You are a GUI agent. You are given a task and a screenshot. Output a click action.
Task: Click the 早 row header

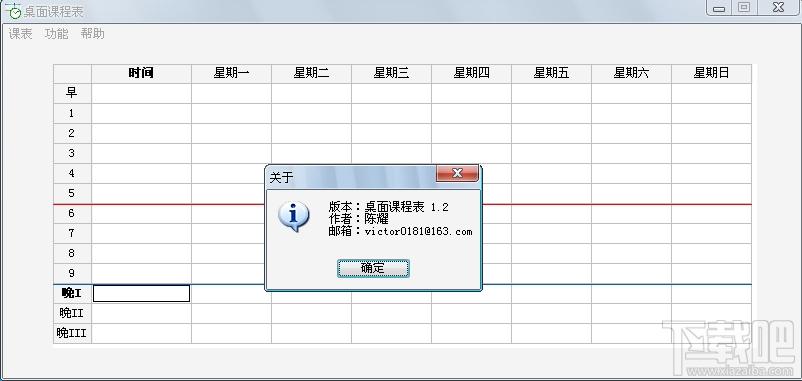click(72, 94)
